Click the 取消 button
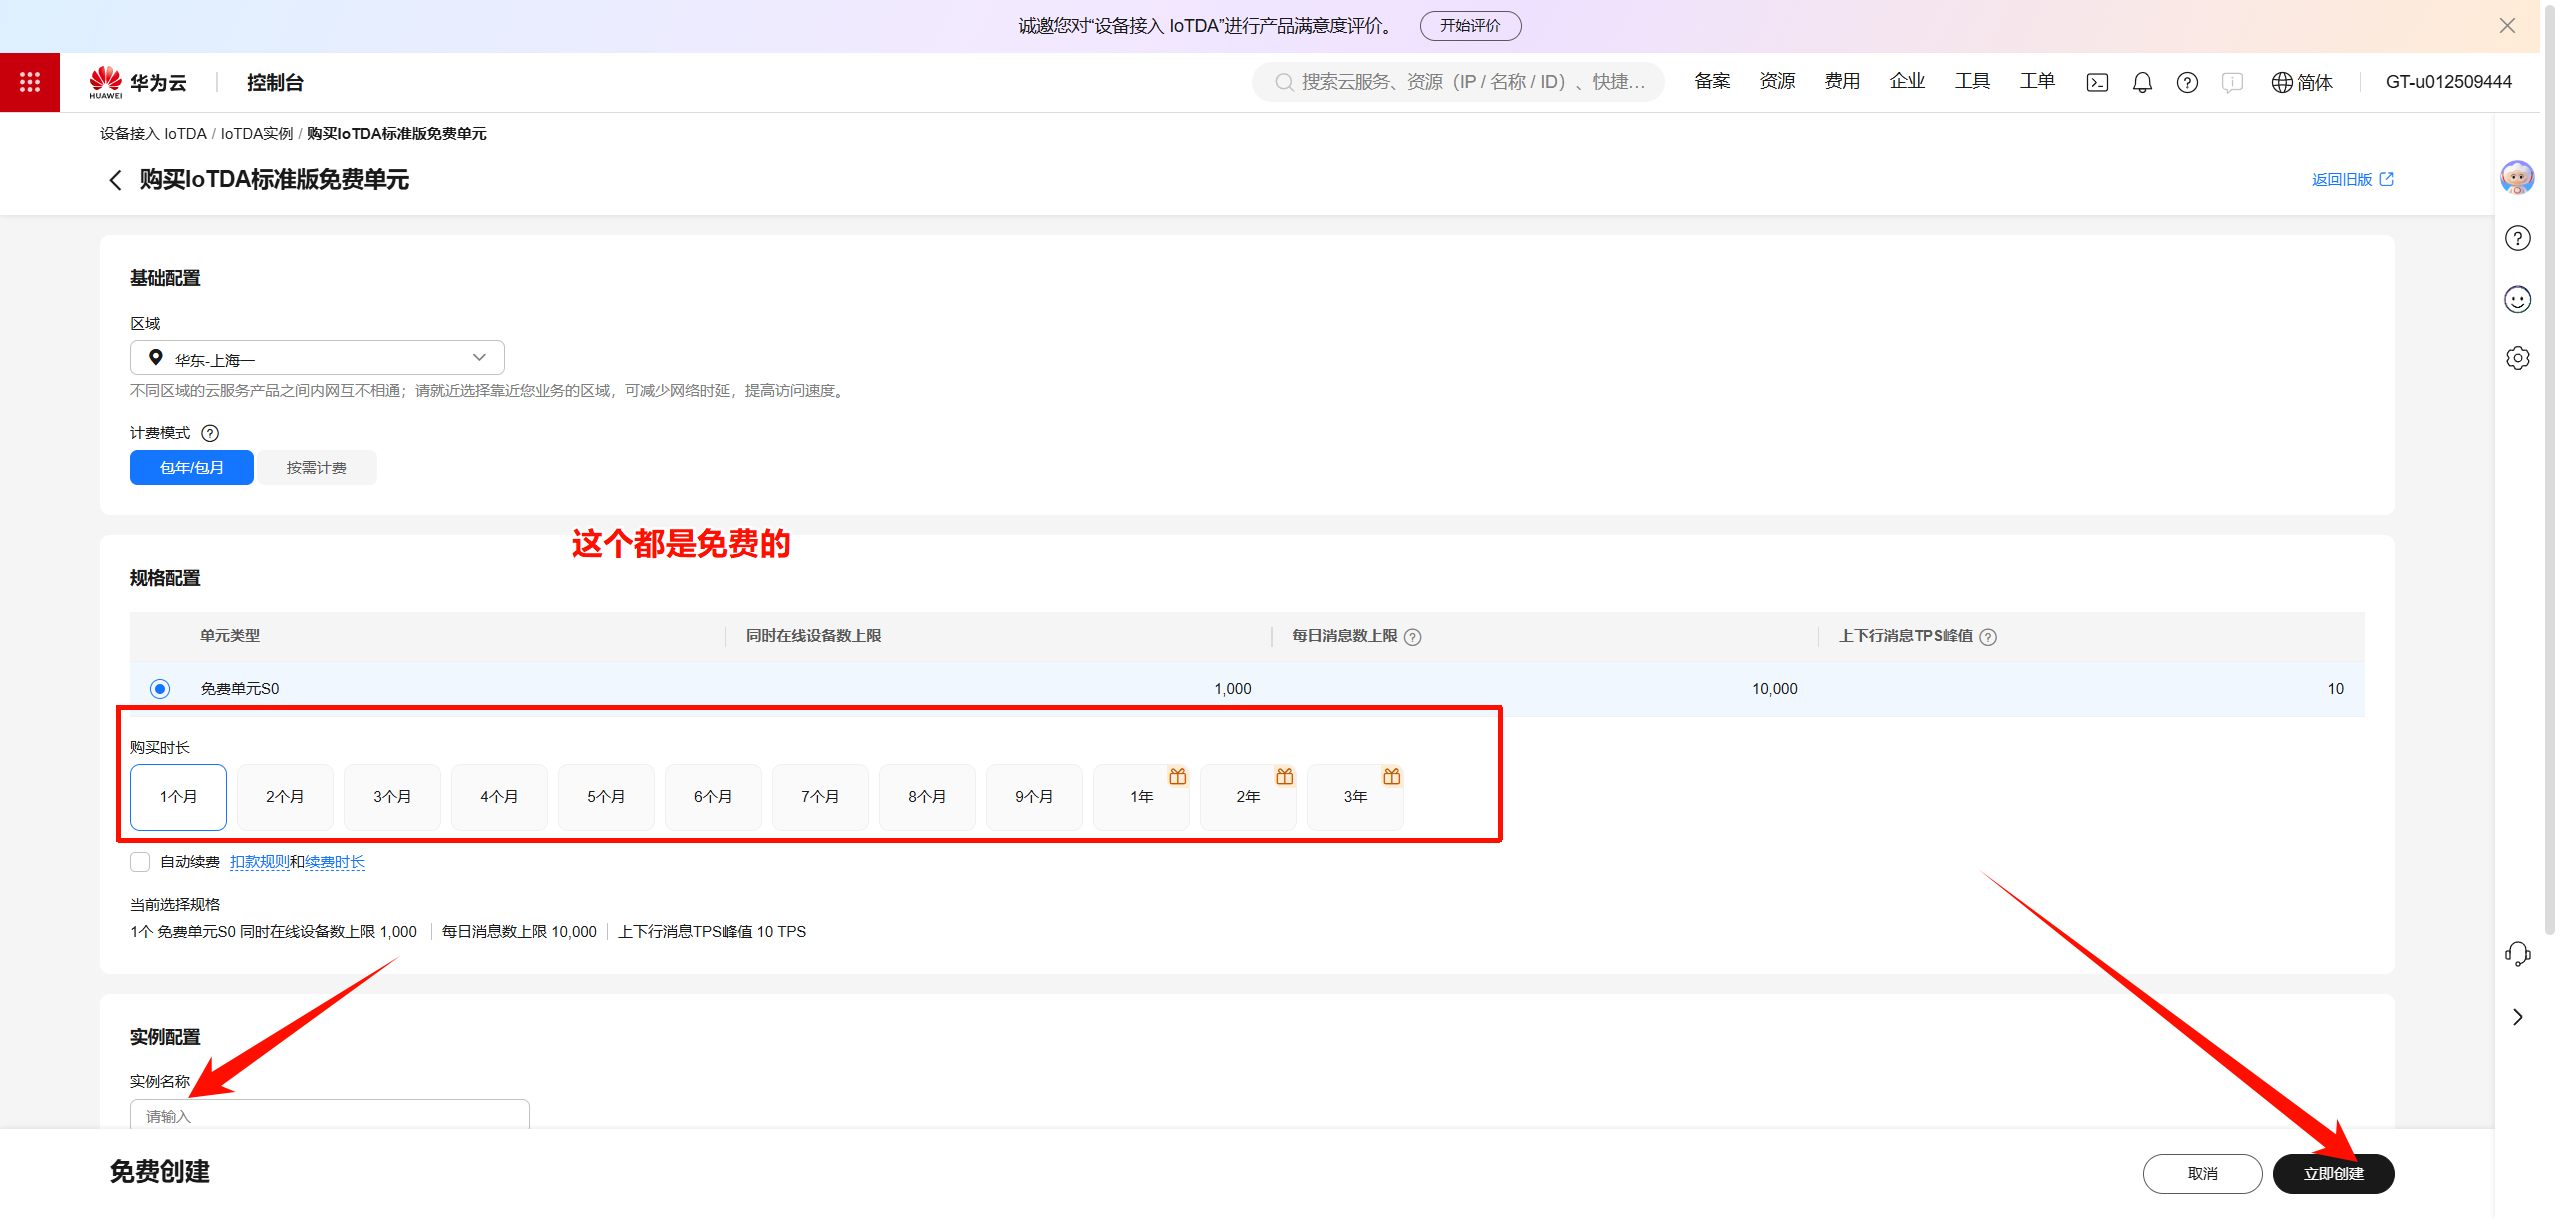Screen dimensions: 2560x1219 (2202, 1173)
